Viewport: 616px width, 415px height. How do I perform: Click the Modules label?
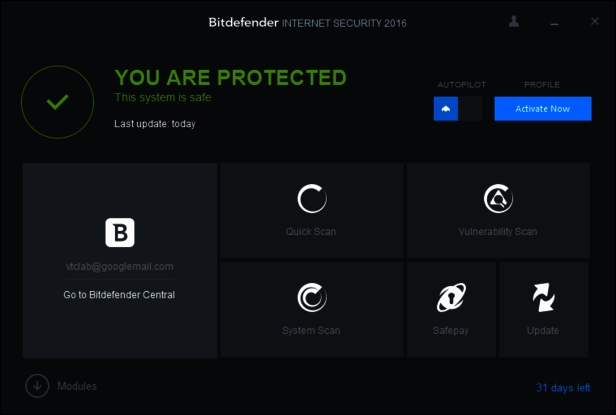77,386
